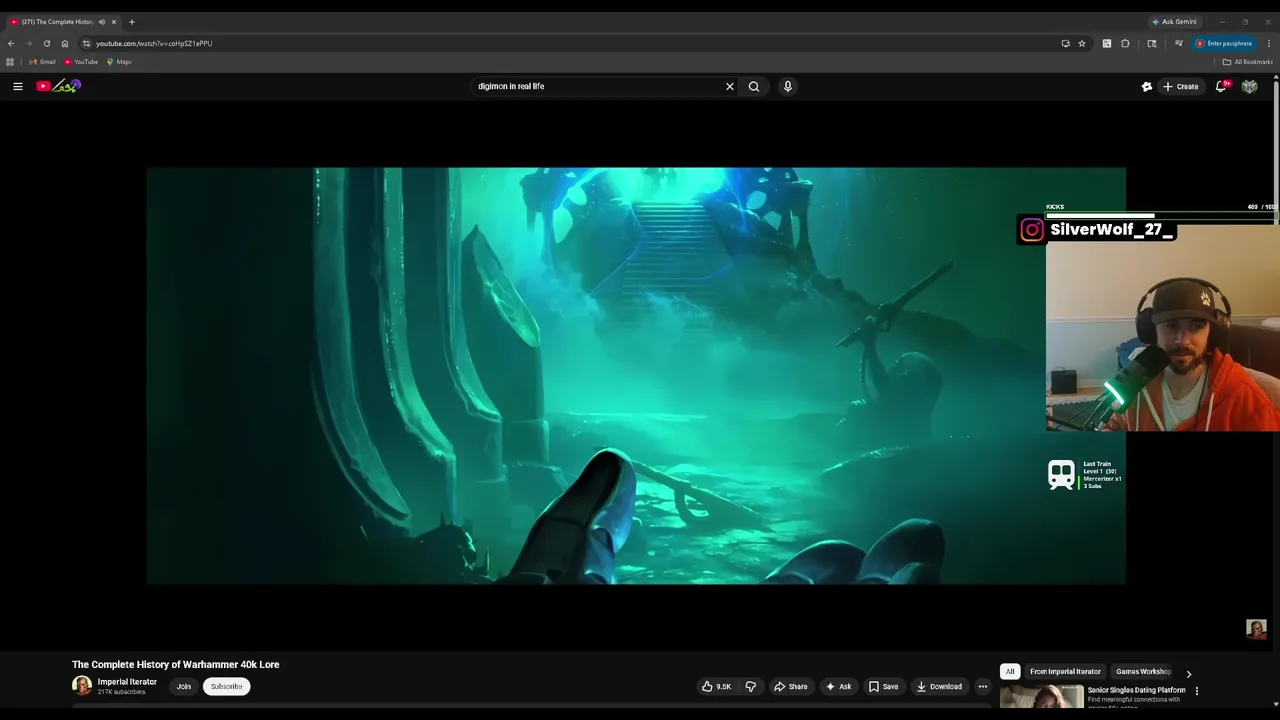
Task: Click the Create button
Action: (1180, 86)
